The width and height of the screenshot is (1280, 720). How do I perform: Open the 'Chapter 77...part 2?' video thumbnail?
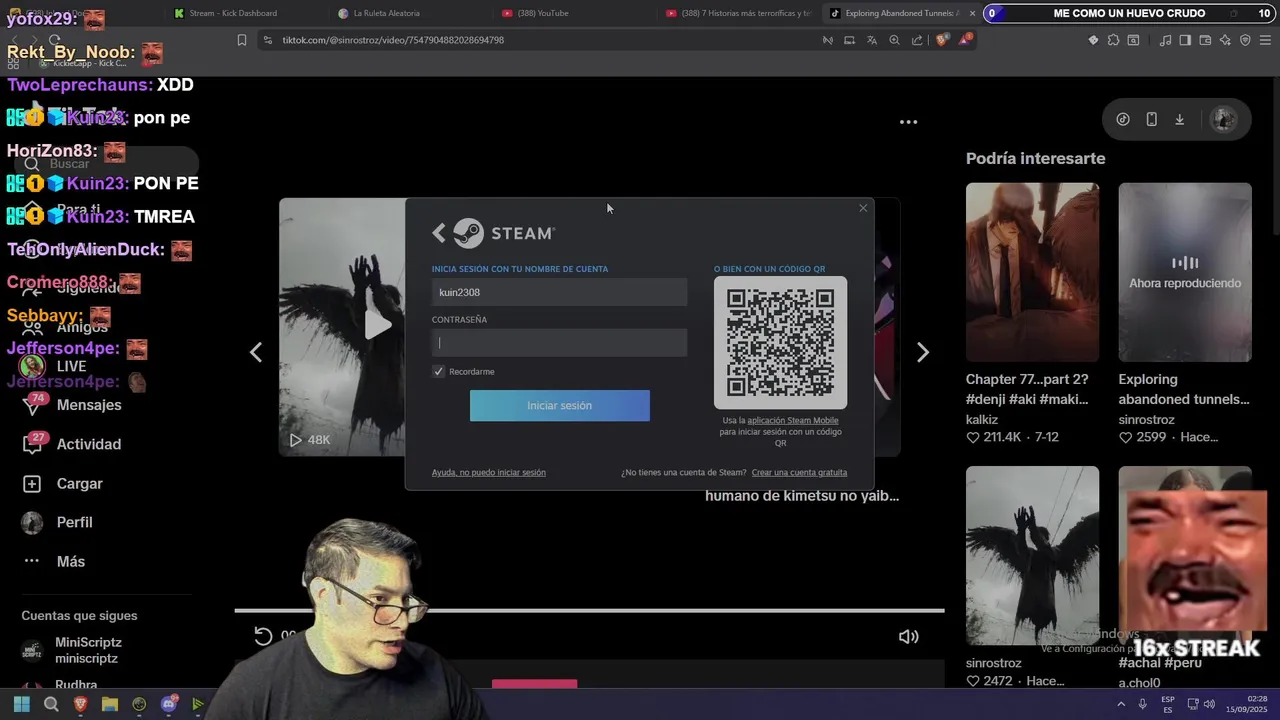[1032, 272]
